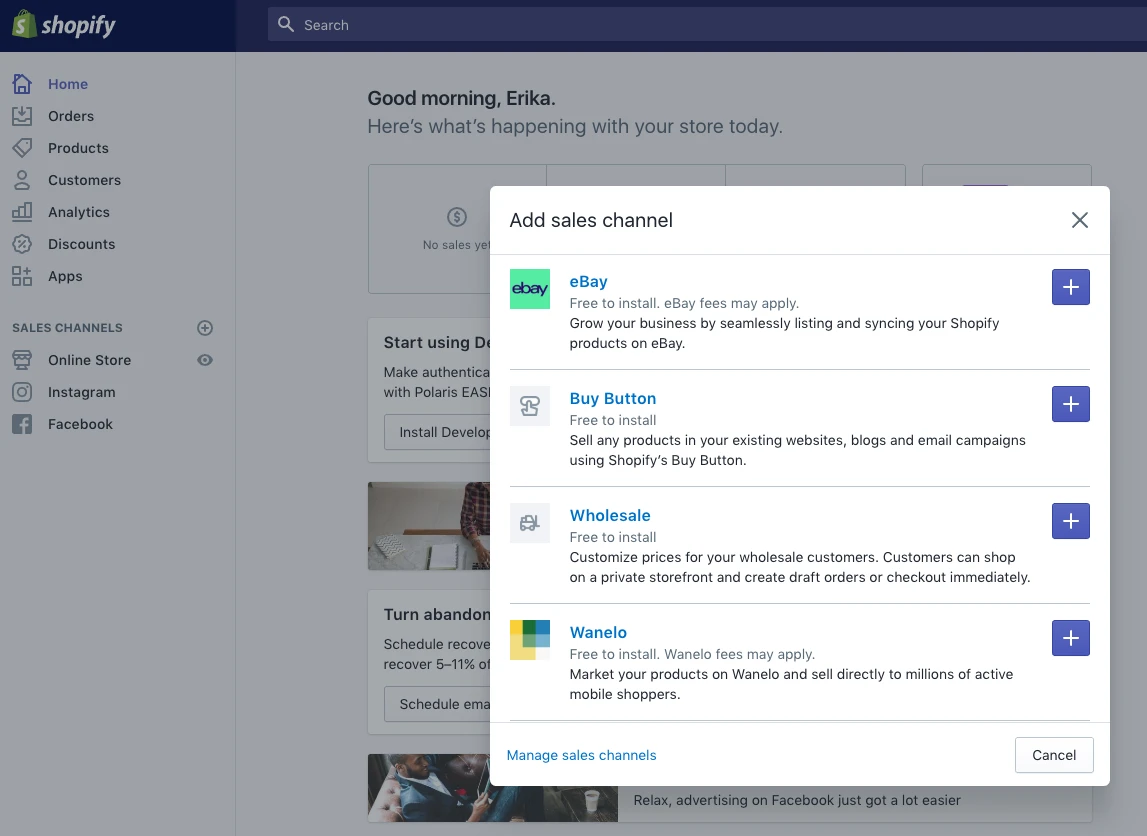Click the Schedule ema button behind the dialog

pos(437,704)
